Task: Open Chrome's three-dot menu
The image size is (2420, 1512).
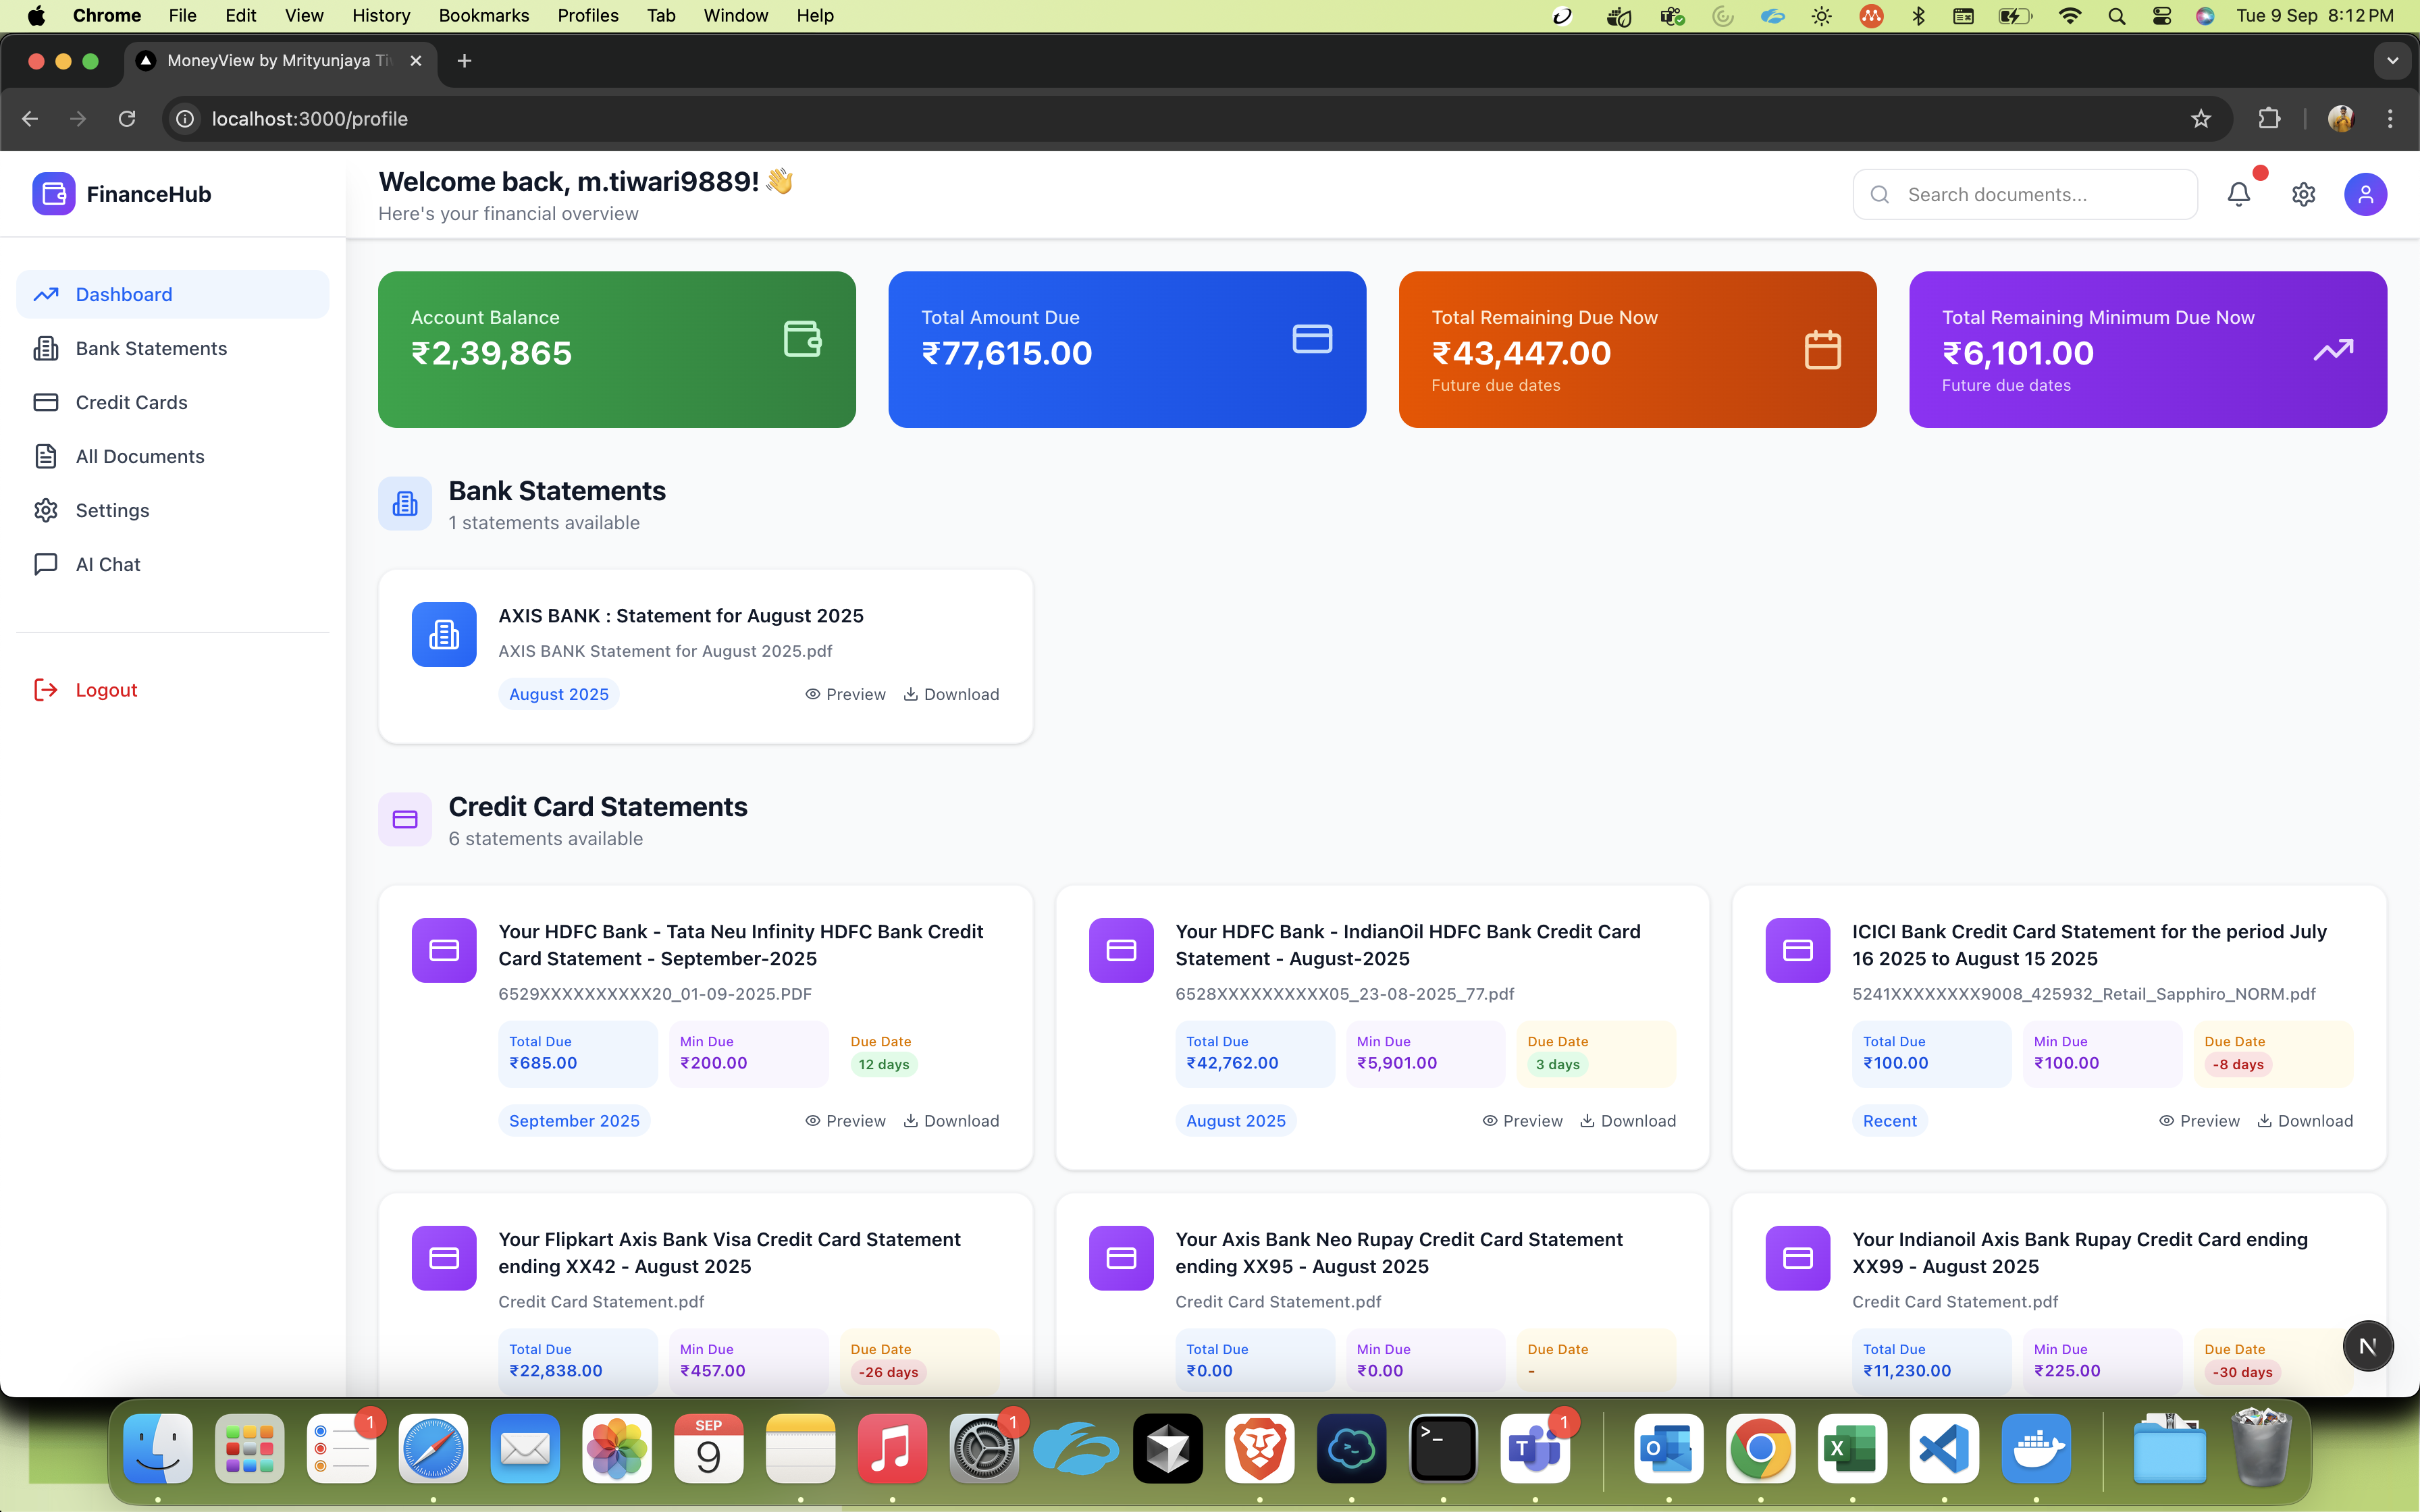Action: point(2390,119)
